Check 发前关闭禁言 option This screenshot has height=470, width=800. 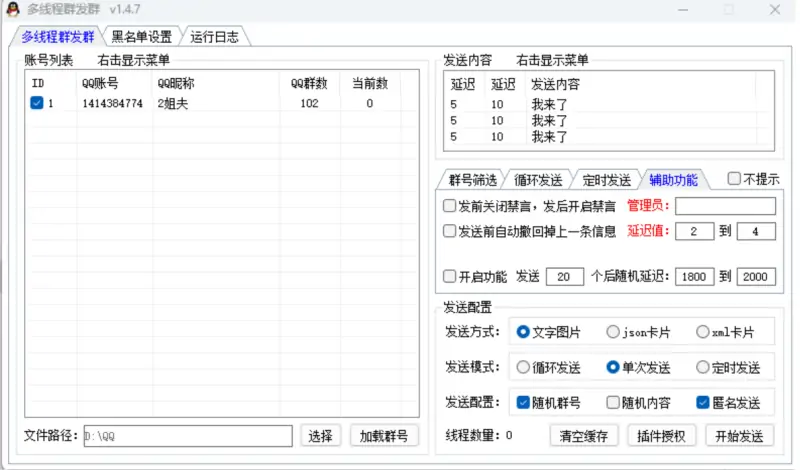click(450, 206)
